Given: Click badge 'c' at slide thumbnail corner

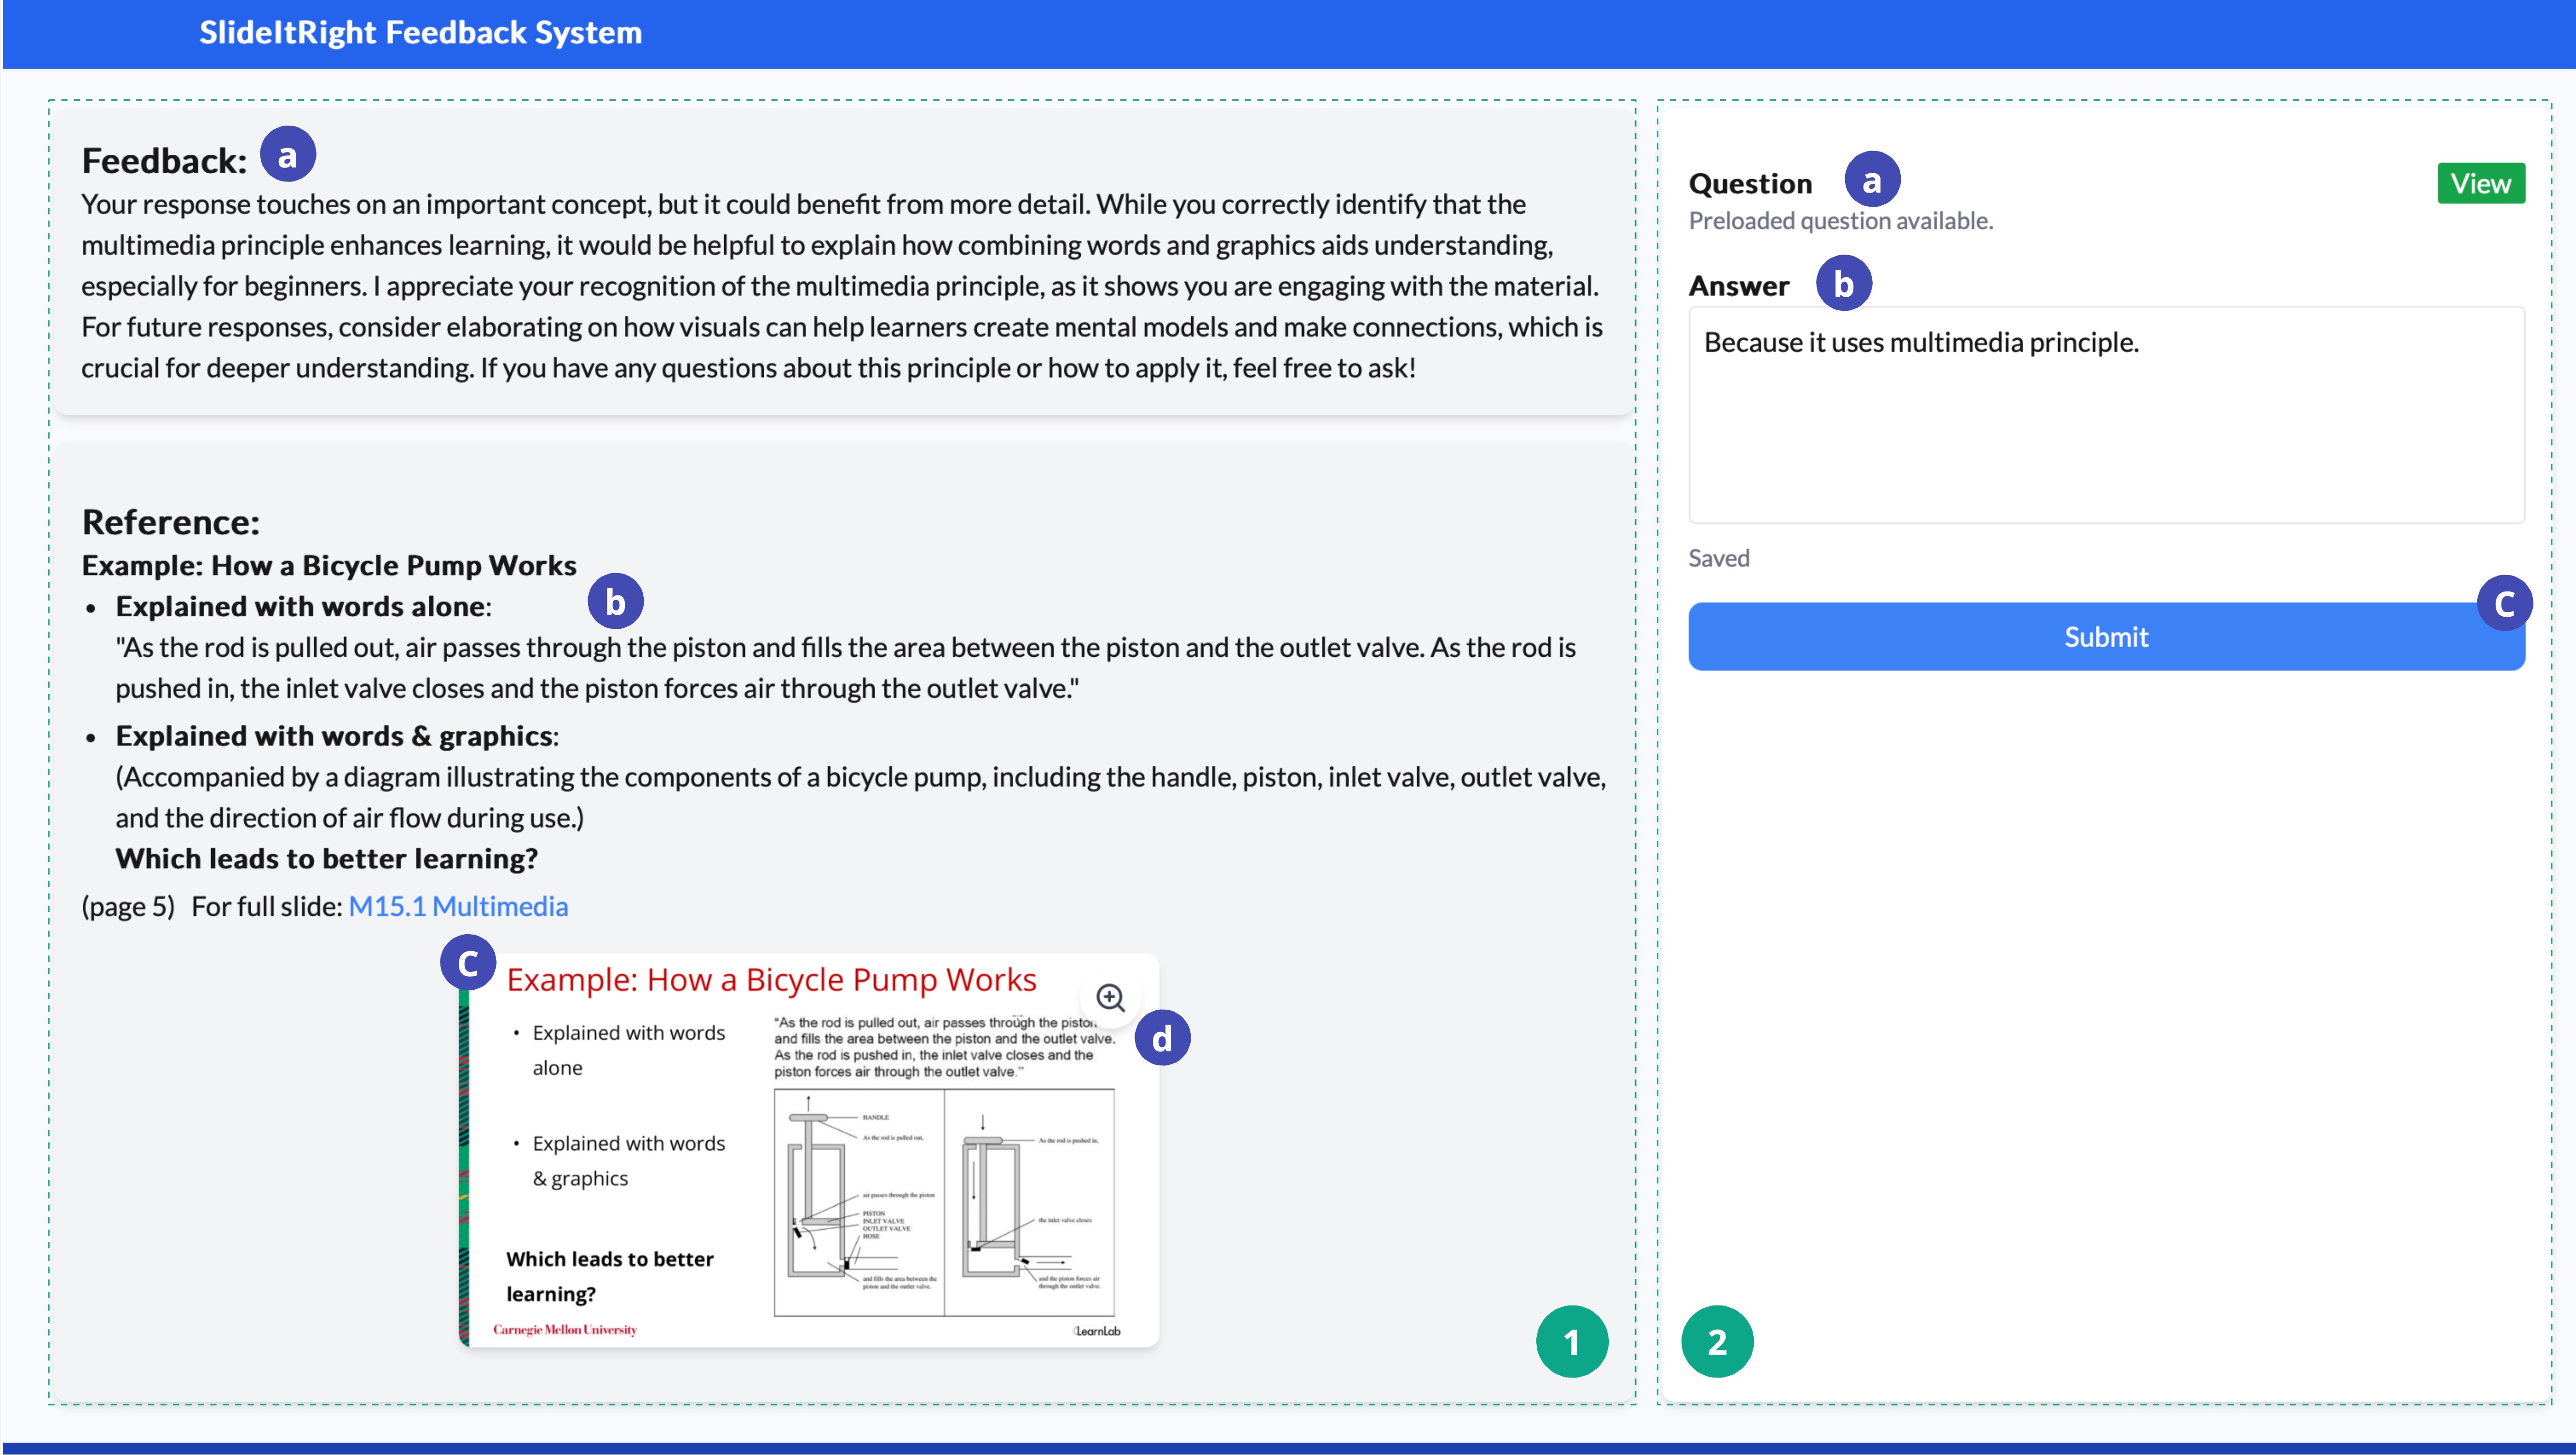Looking at the screenshot, I should pyautogui.click(x=467, y=963).
